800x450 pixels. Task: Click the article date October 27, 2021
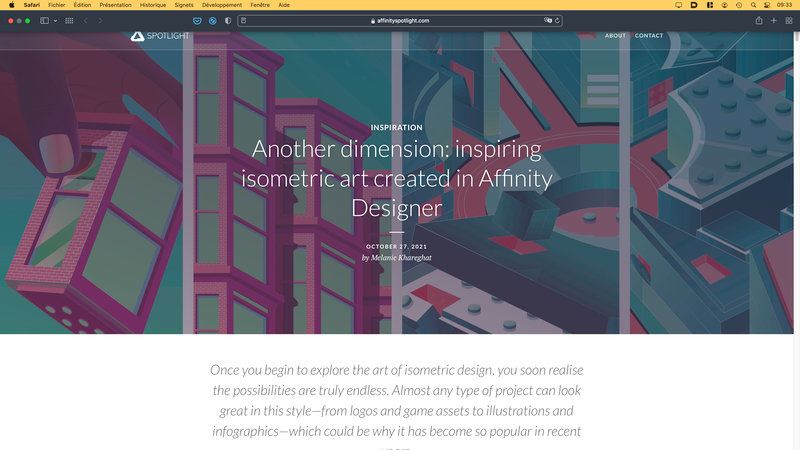click(396, 246)
